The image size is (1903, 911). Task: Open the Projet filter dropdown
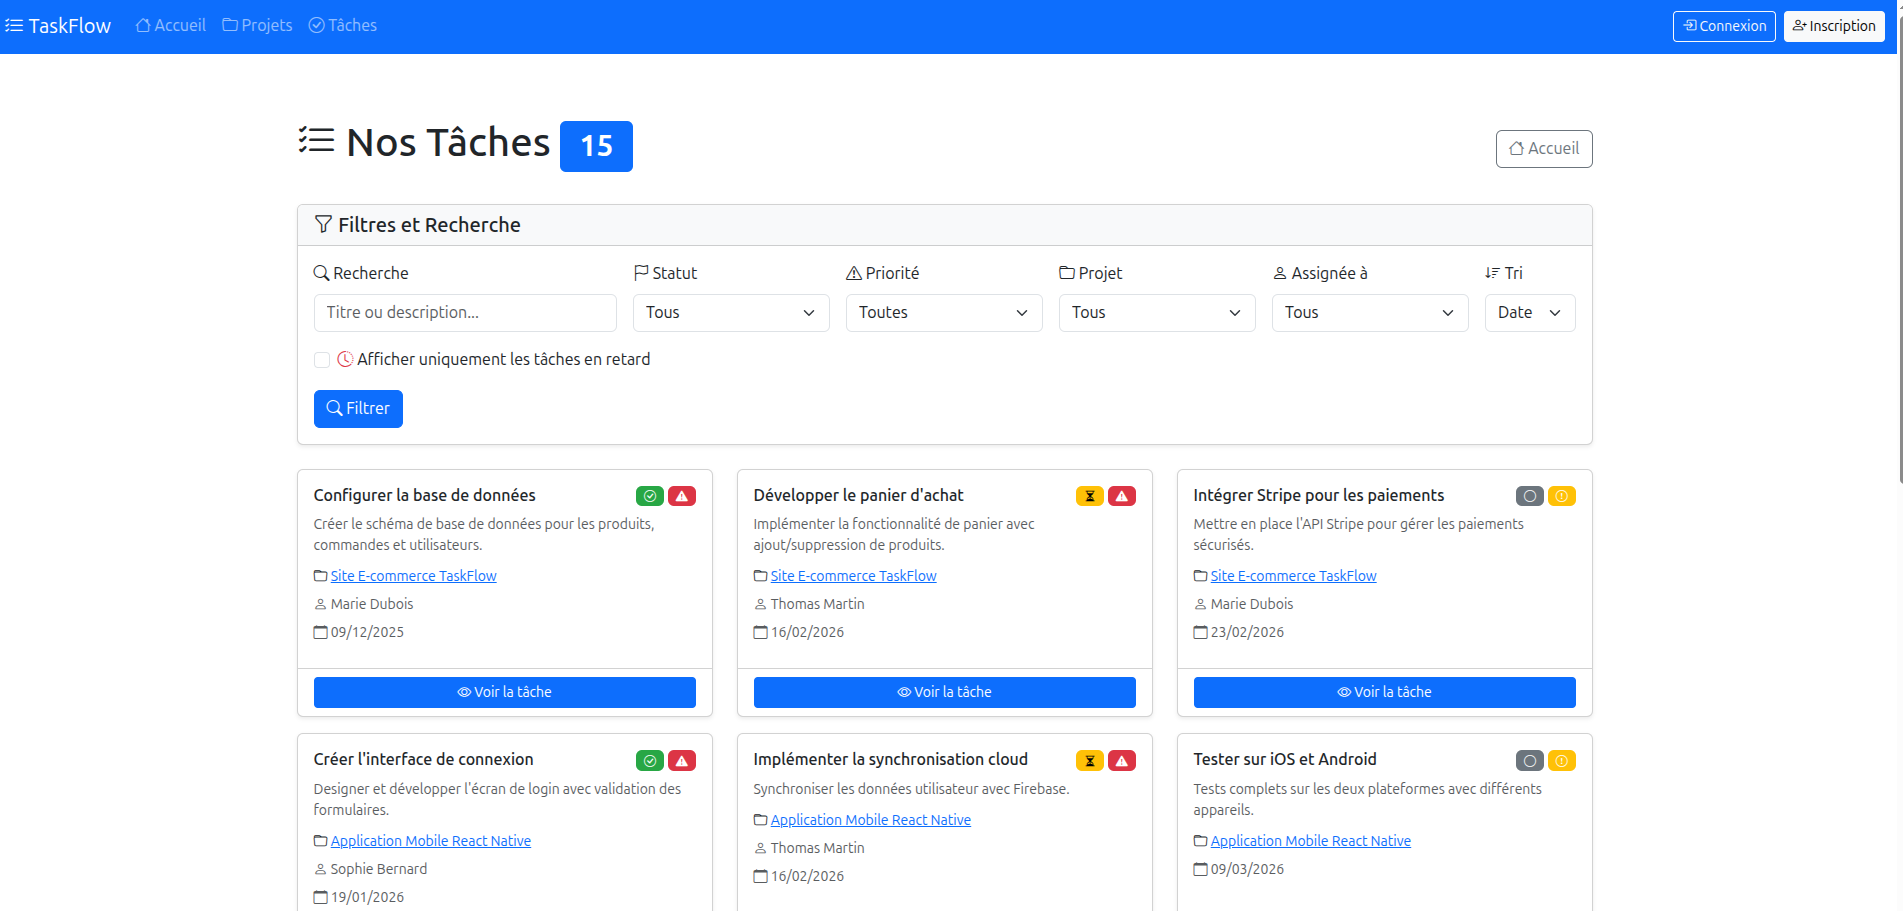[1157, 313]
